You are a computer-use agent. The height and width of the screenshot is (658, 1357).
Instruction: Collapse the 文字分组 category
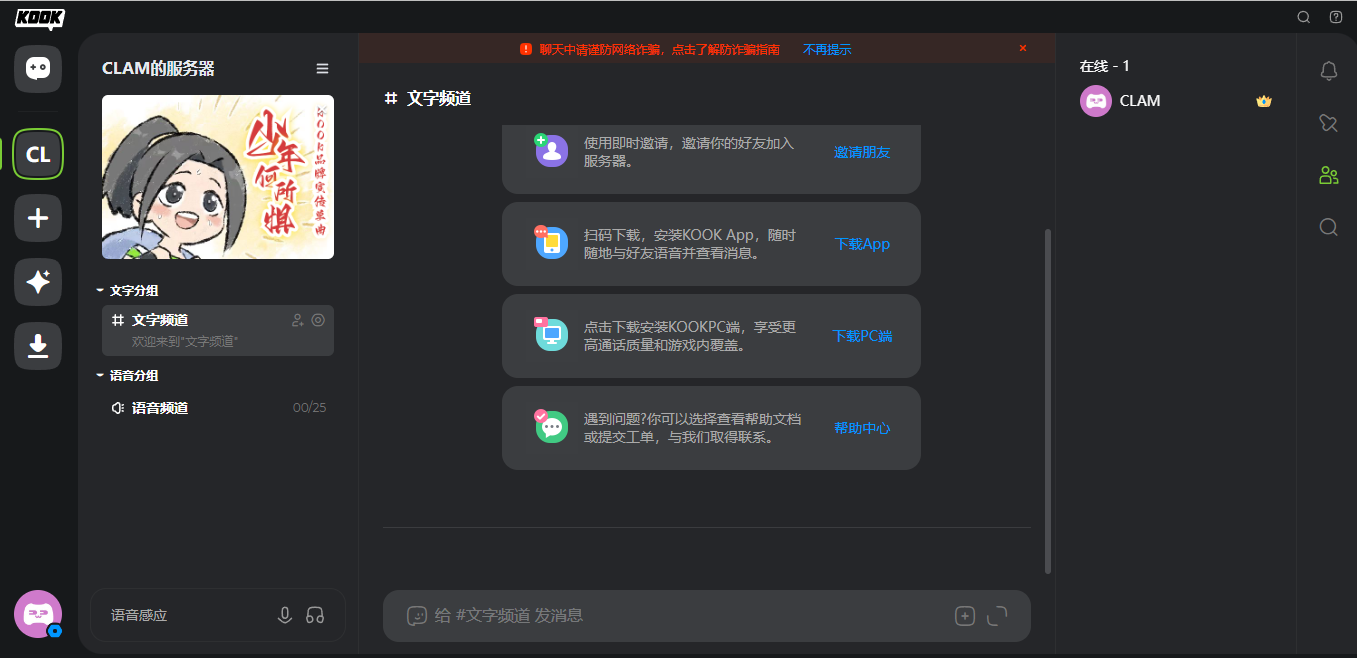tap(130, 290)
